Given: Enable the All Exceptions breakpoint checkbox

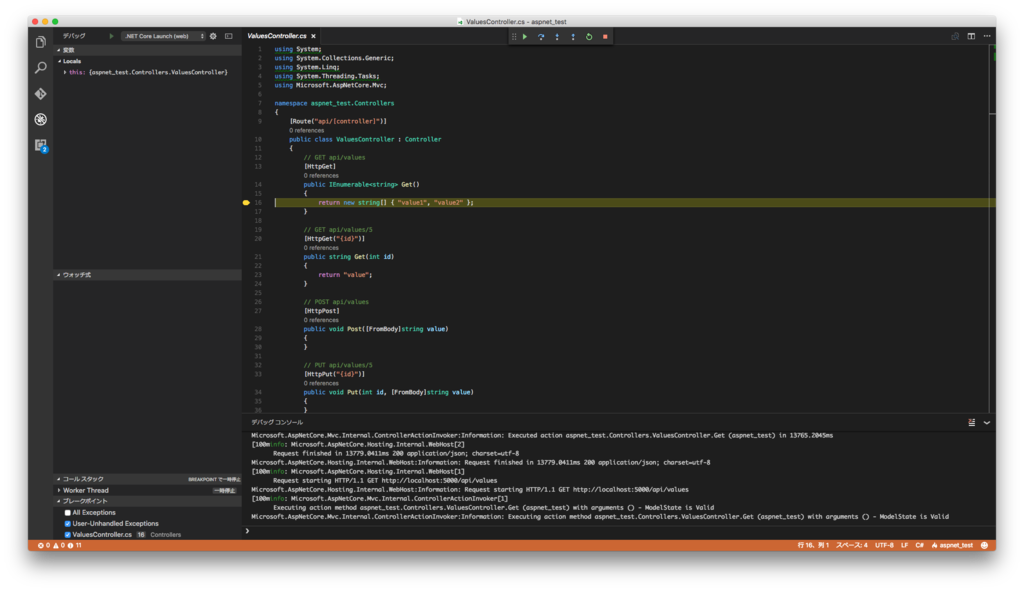Looking at the screenshot, I should click(67, 513).
